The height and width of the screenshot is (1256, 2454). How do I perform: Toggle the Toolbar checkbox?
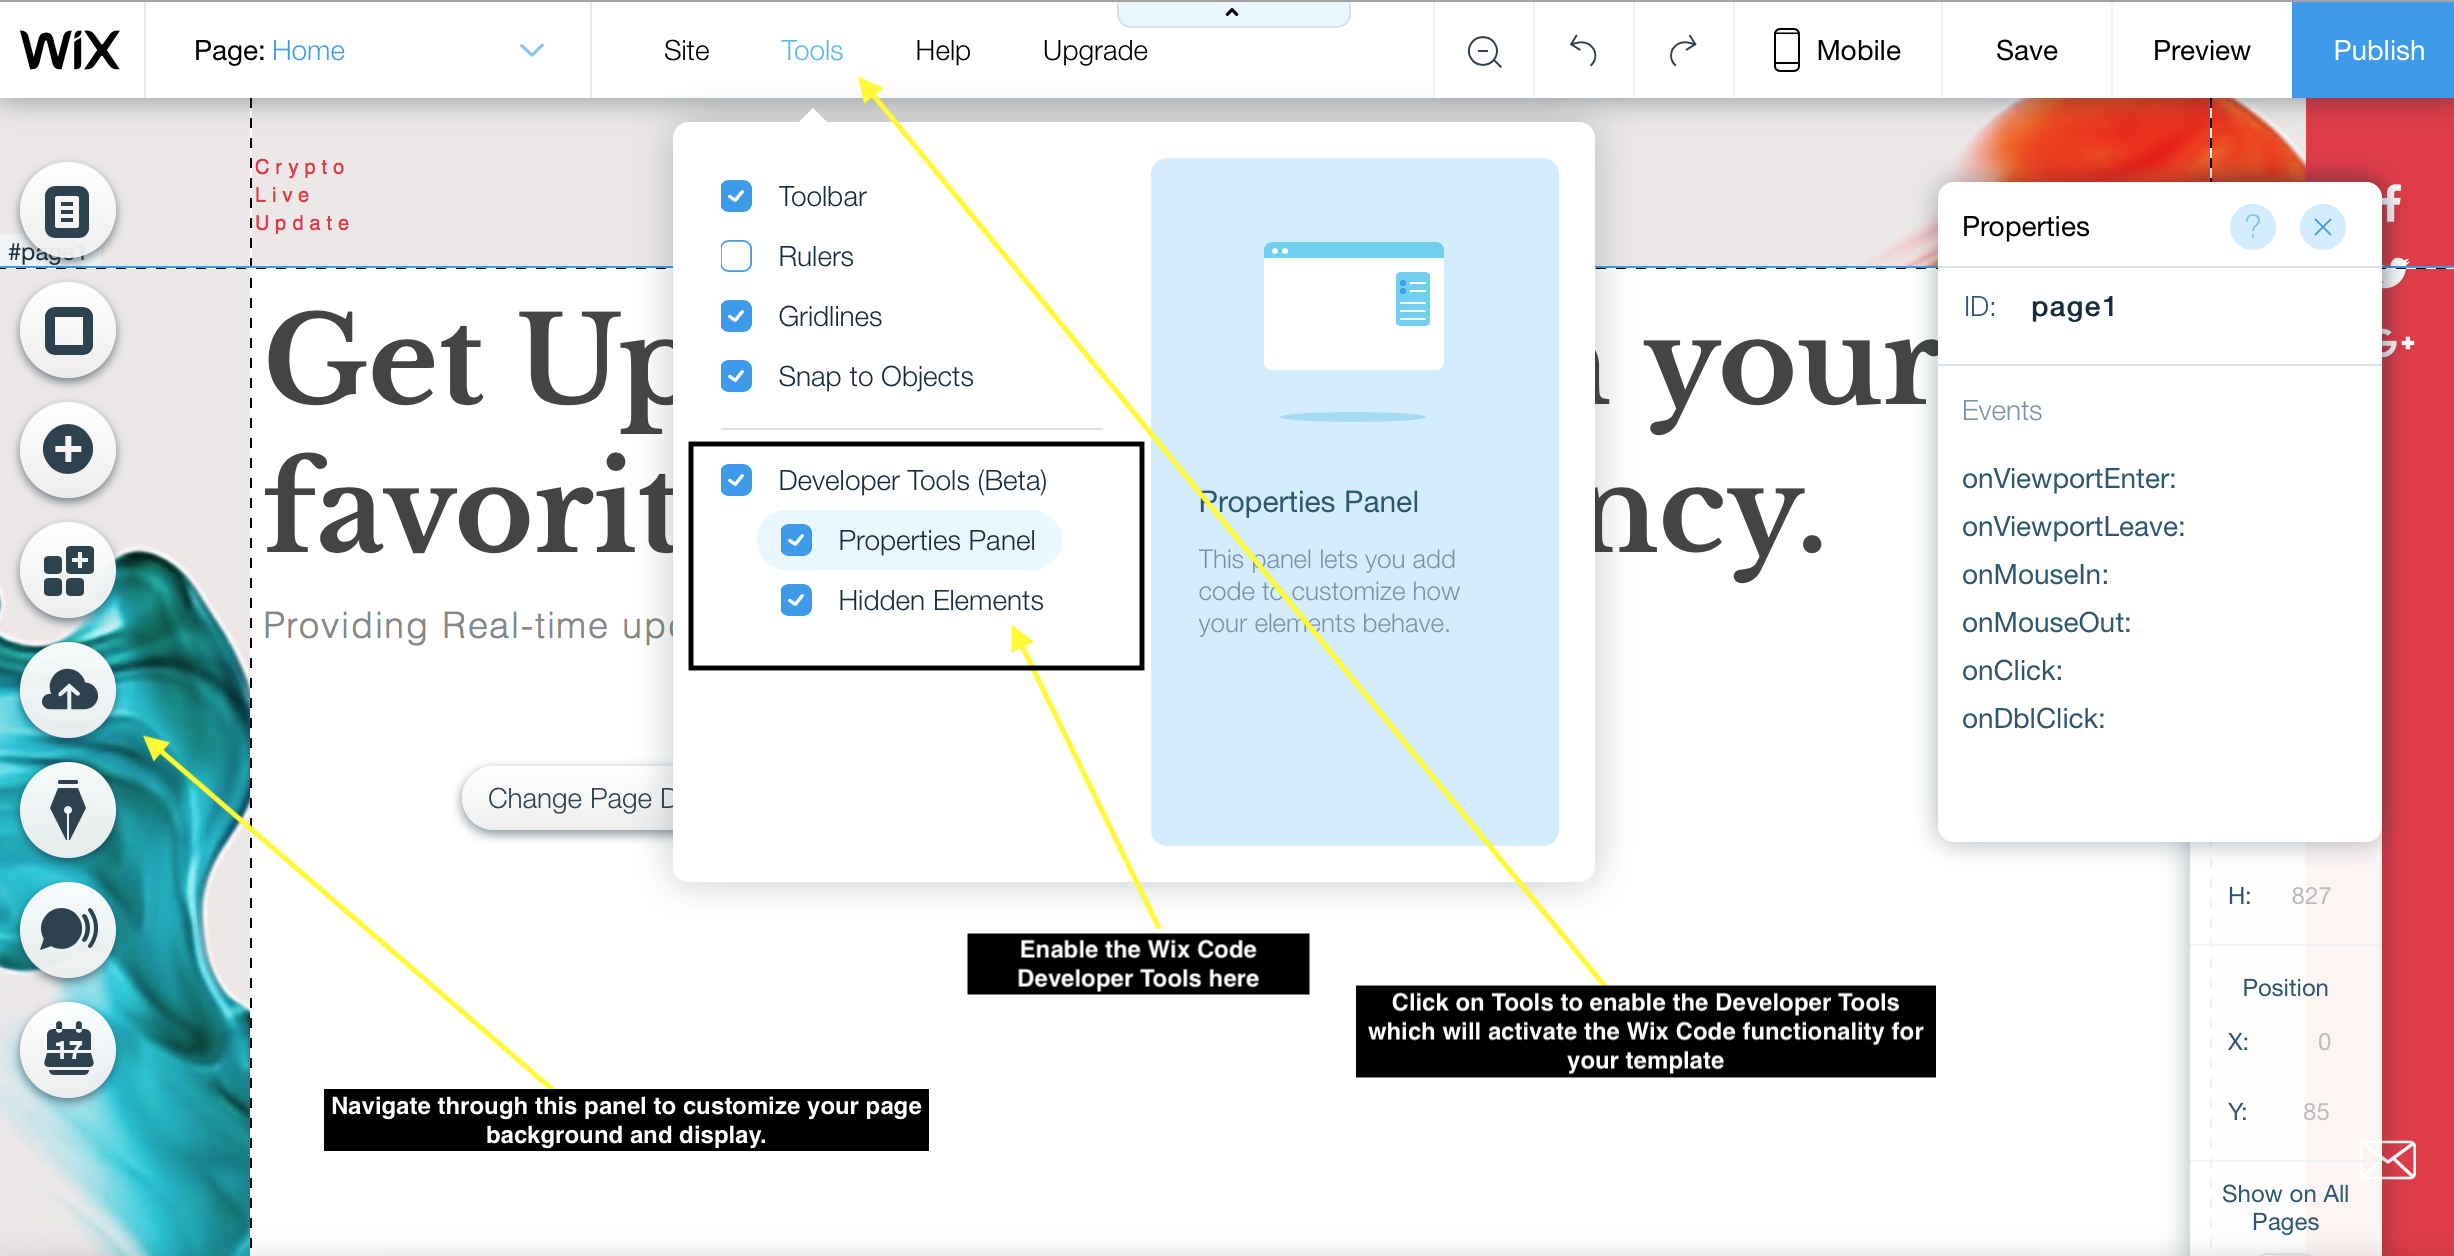(737, 196)
